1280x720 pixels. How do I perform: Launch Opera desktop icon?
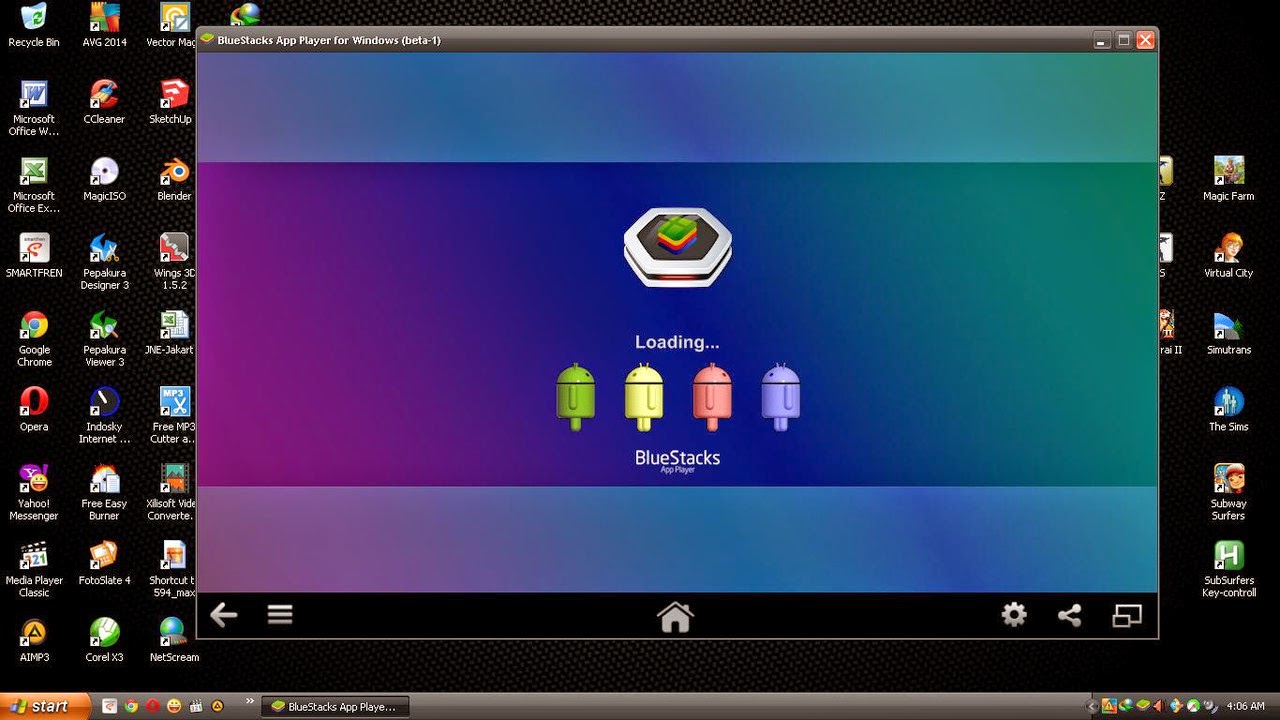click(x=34, y=410)
